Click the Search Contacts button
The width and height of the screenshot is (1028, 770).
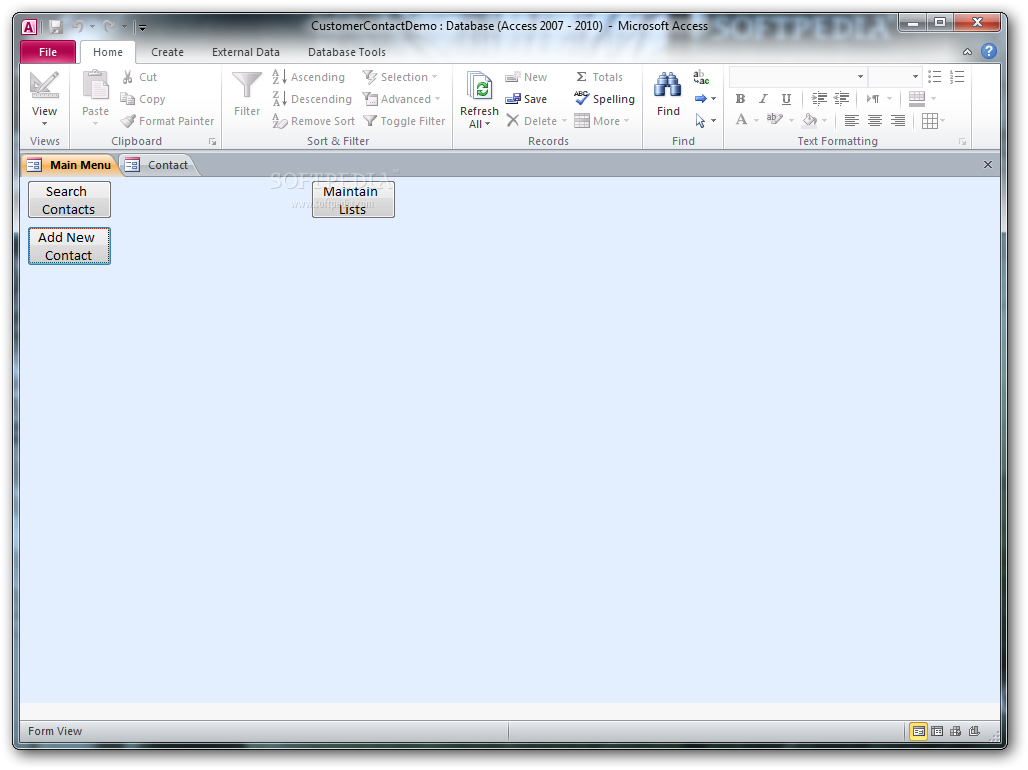point(69,199)
